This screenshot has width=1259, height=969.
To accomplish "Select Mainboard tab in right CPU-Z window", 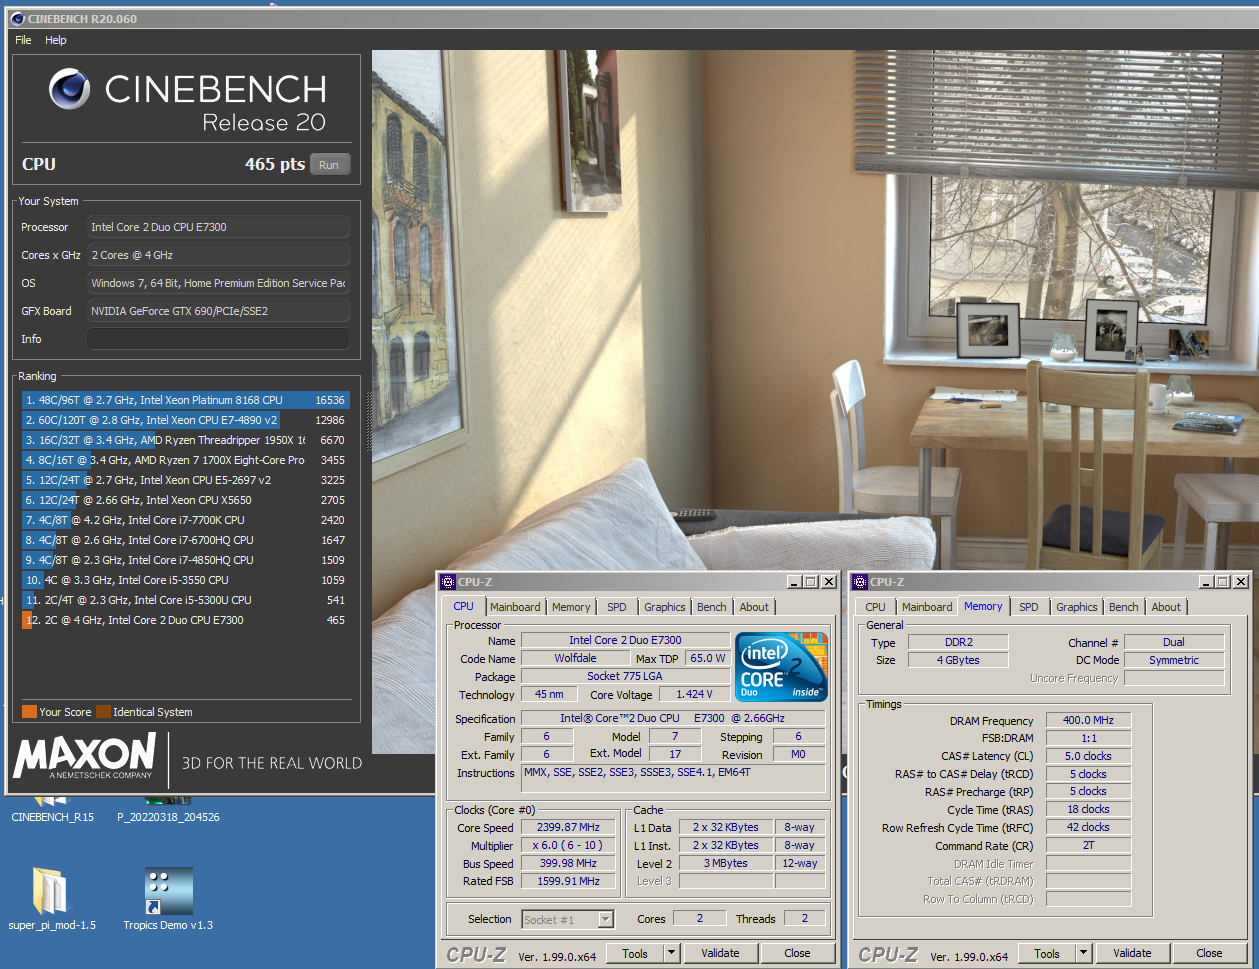I will coord(927,607).
